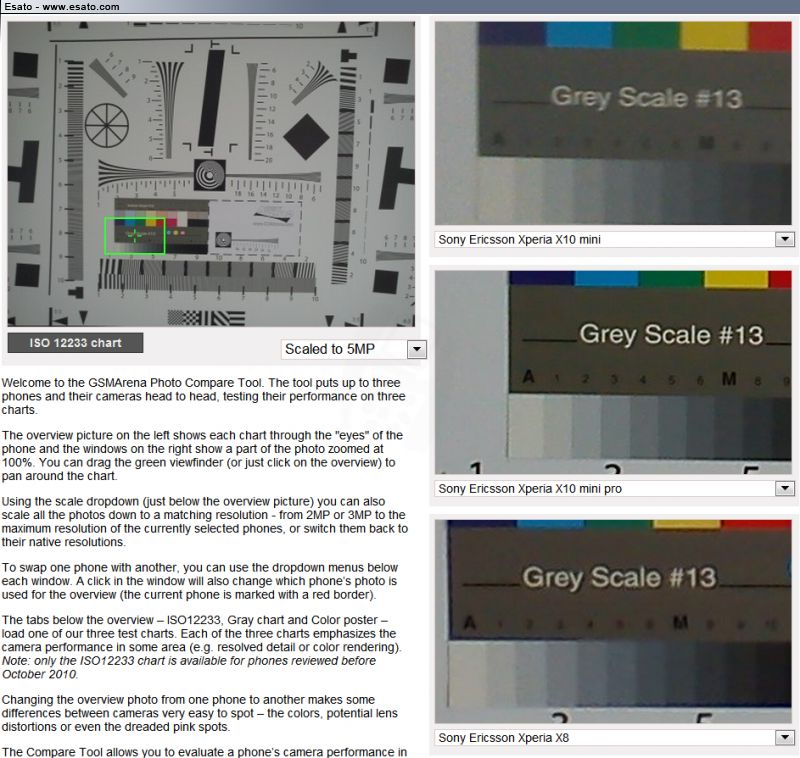Screen dimensions: 800x758
Task: Click the paragraph starting 'Using the scale dropdown'
Action: (205, 521)
